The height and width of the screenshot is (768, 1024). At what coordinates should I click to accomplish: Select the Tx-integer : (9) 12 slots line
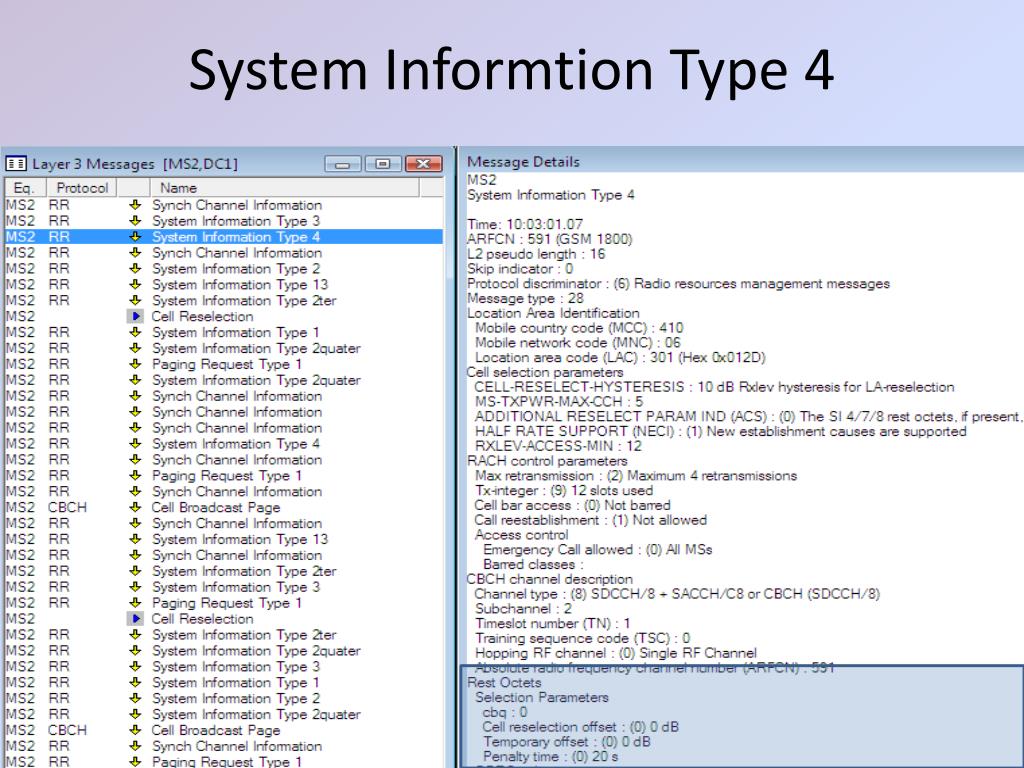564,490
